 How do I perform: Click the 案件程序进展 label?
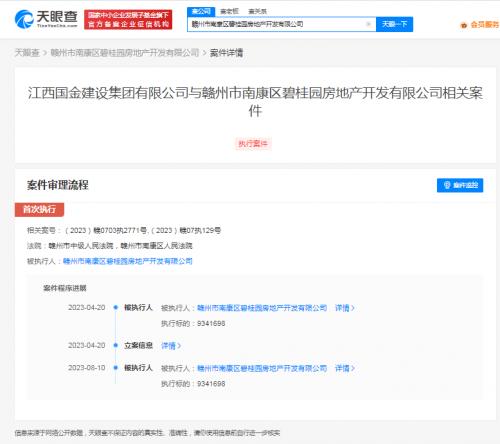pos(65,288)
